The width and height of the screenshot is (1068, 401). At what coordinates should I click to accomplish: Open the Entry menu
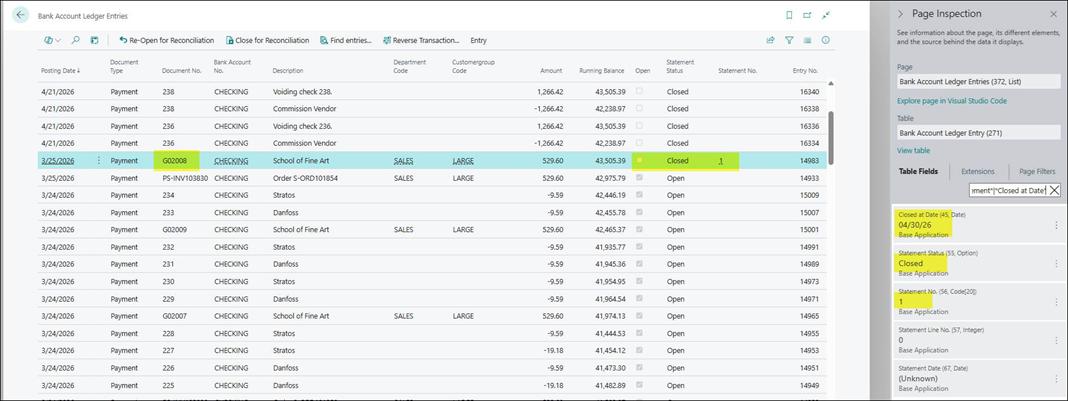(x=478, y=40)
